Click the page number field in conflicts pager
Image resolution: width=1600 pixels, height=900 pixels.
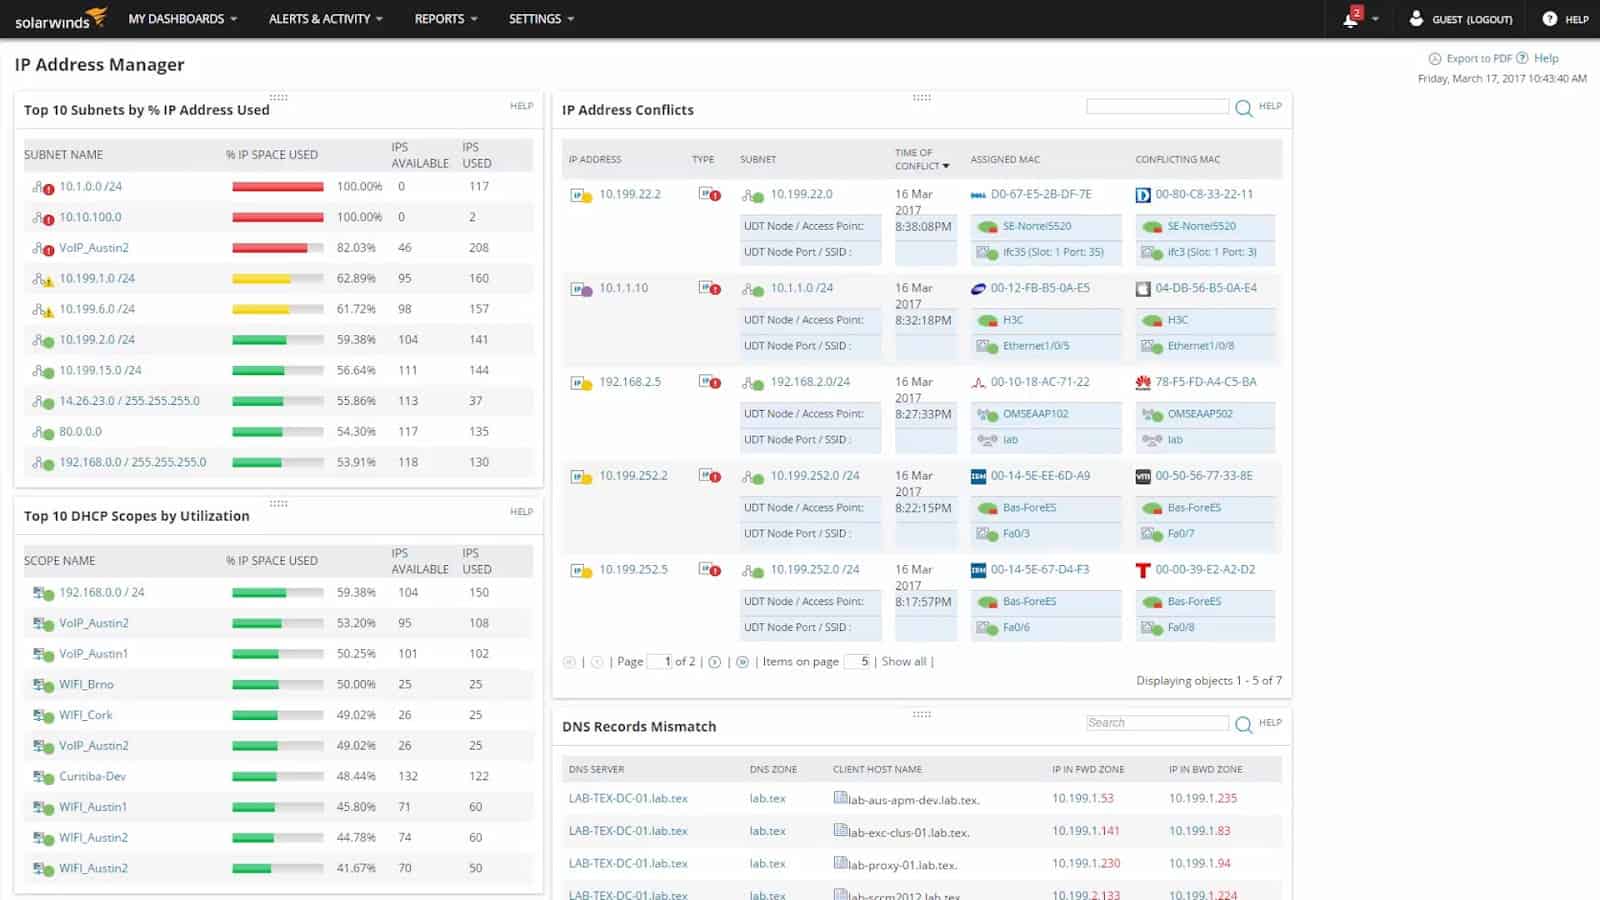[x=660, y=662]
